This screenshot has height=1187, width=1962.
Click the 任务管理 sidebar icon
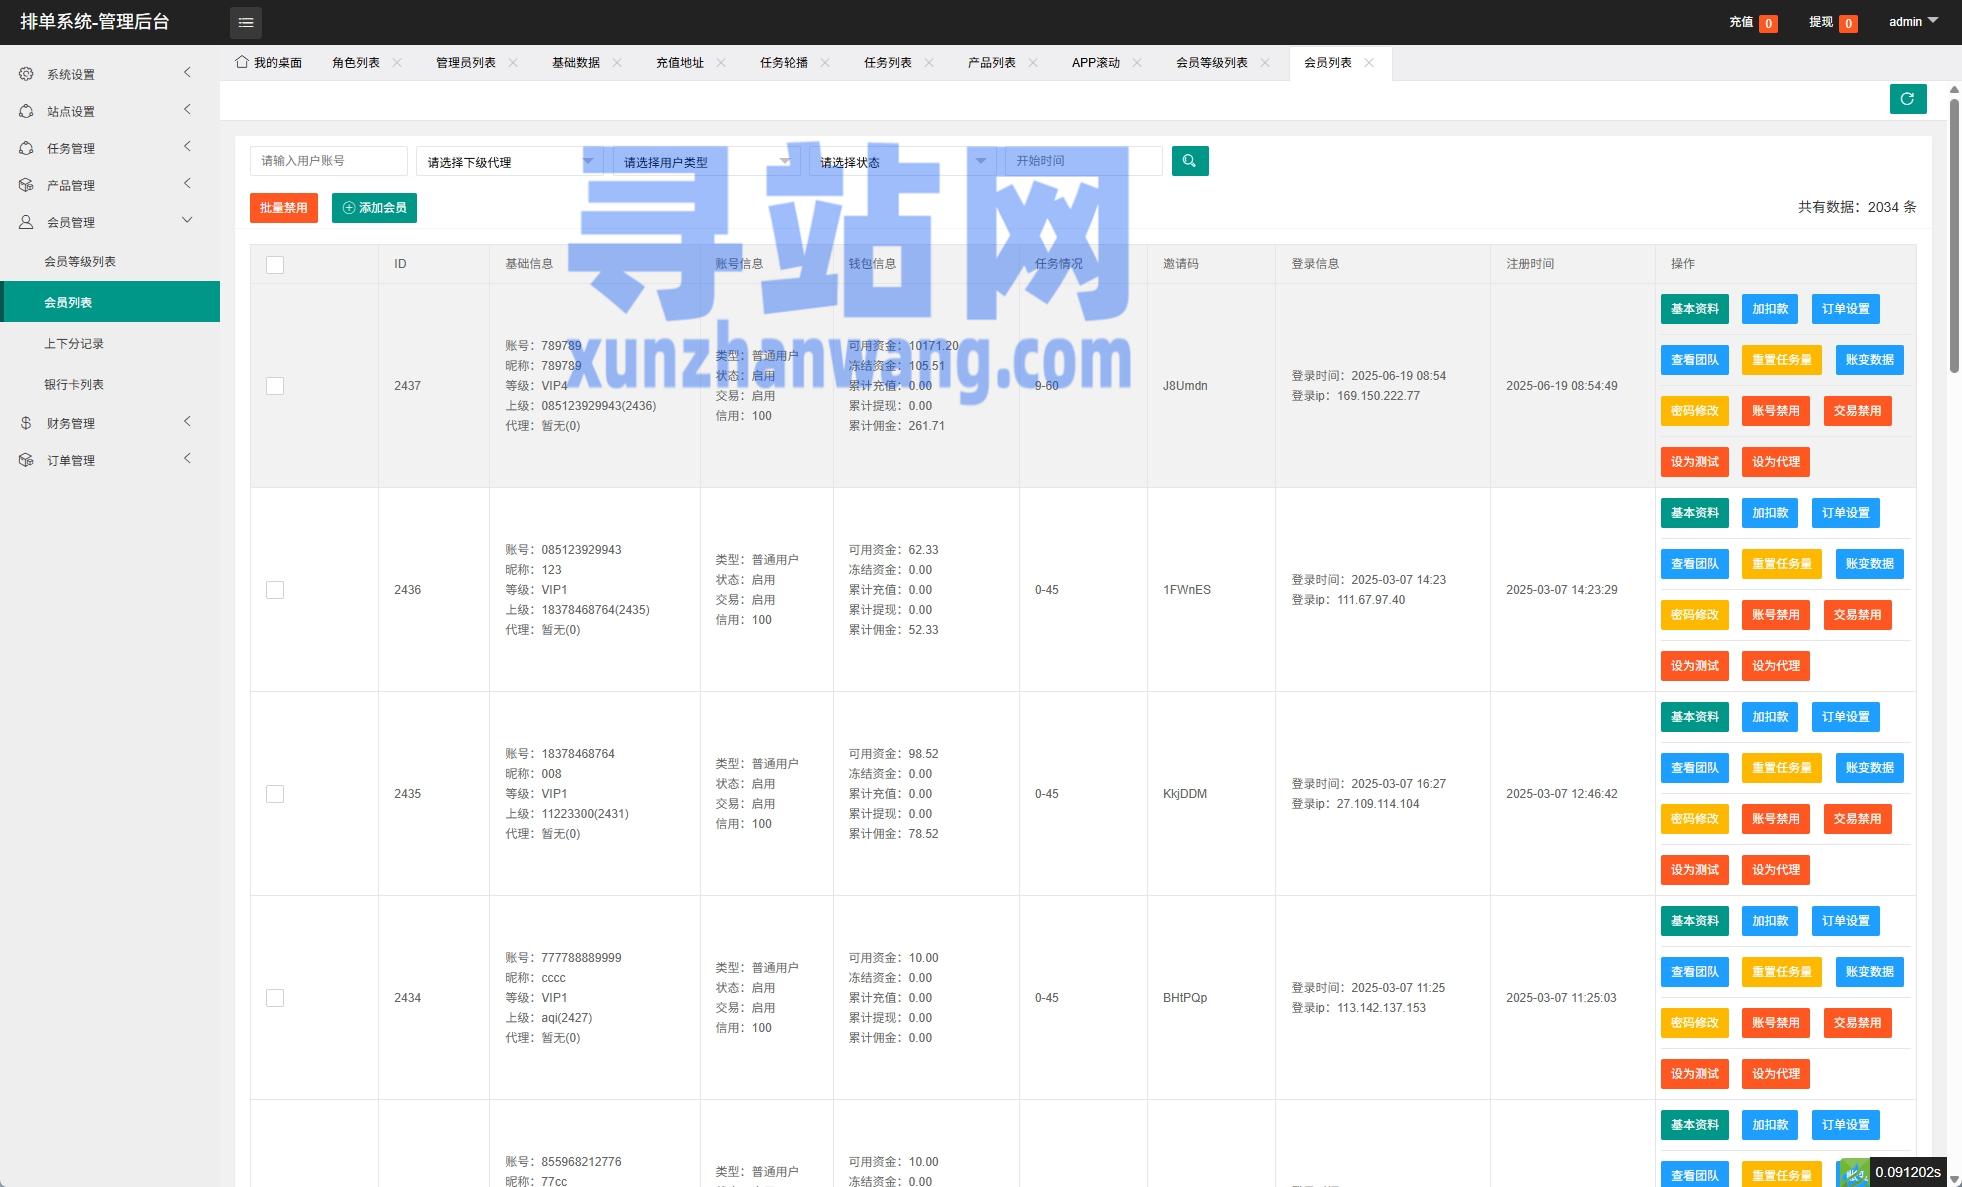[26, 148]
